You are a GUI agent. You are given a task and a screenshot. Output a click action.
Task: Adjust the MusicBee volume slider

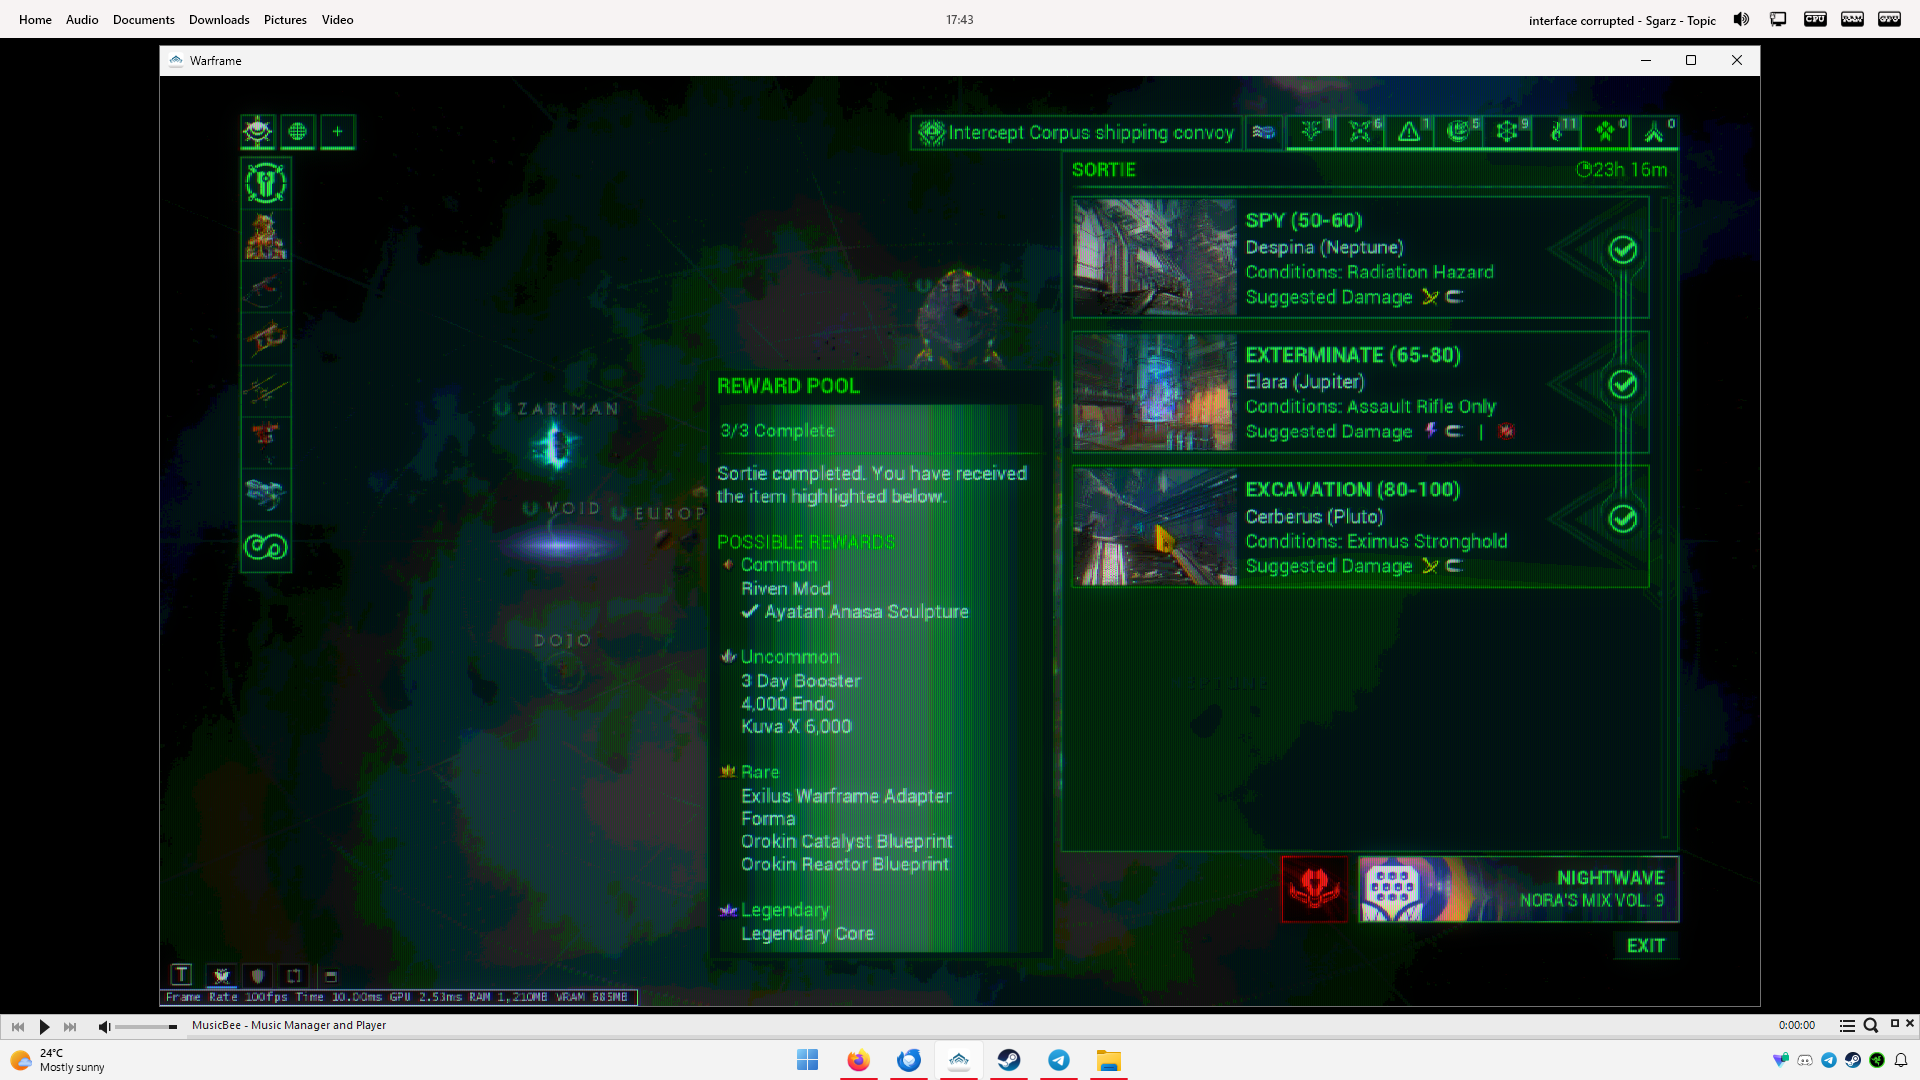(146, 1027)
